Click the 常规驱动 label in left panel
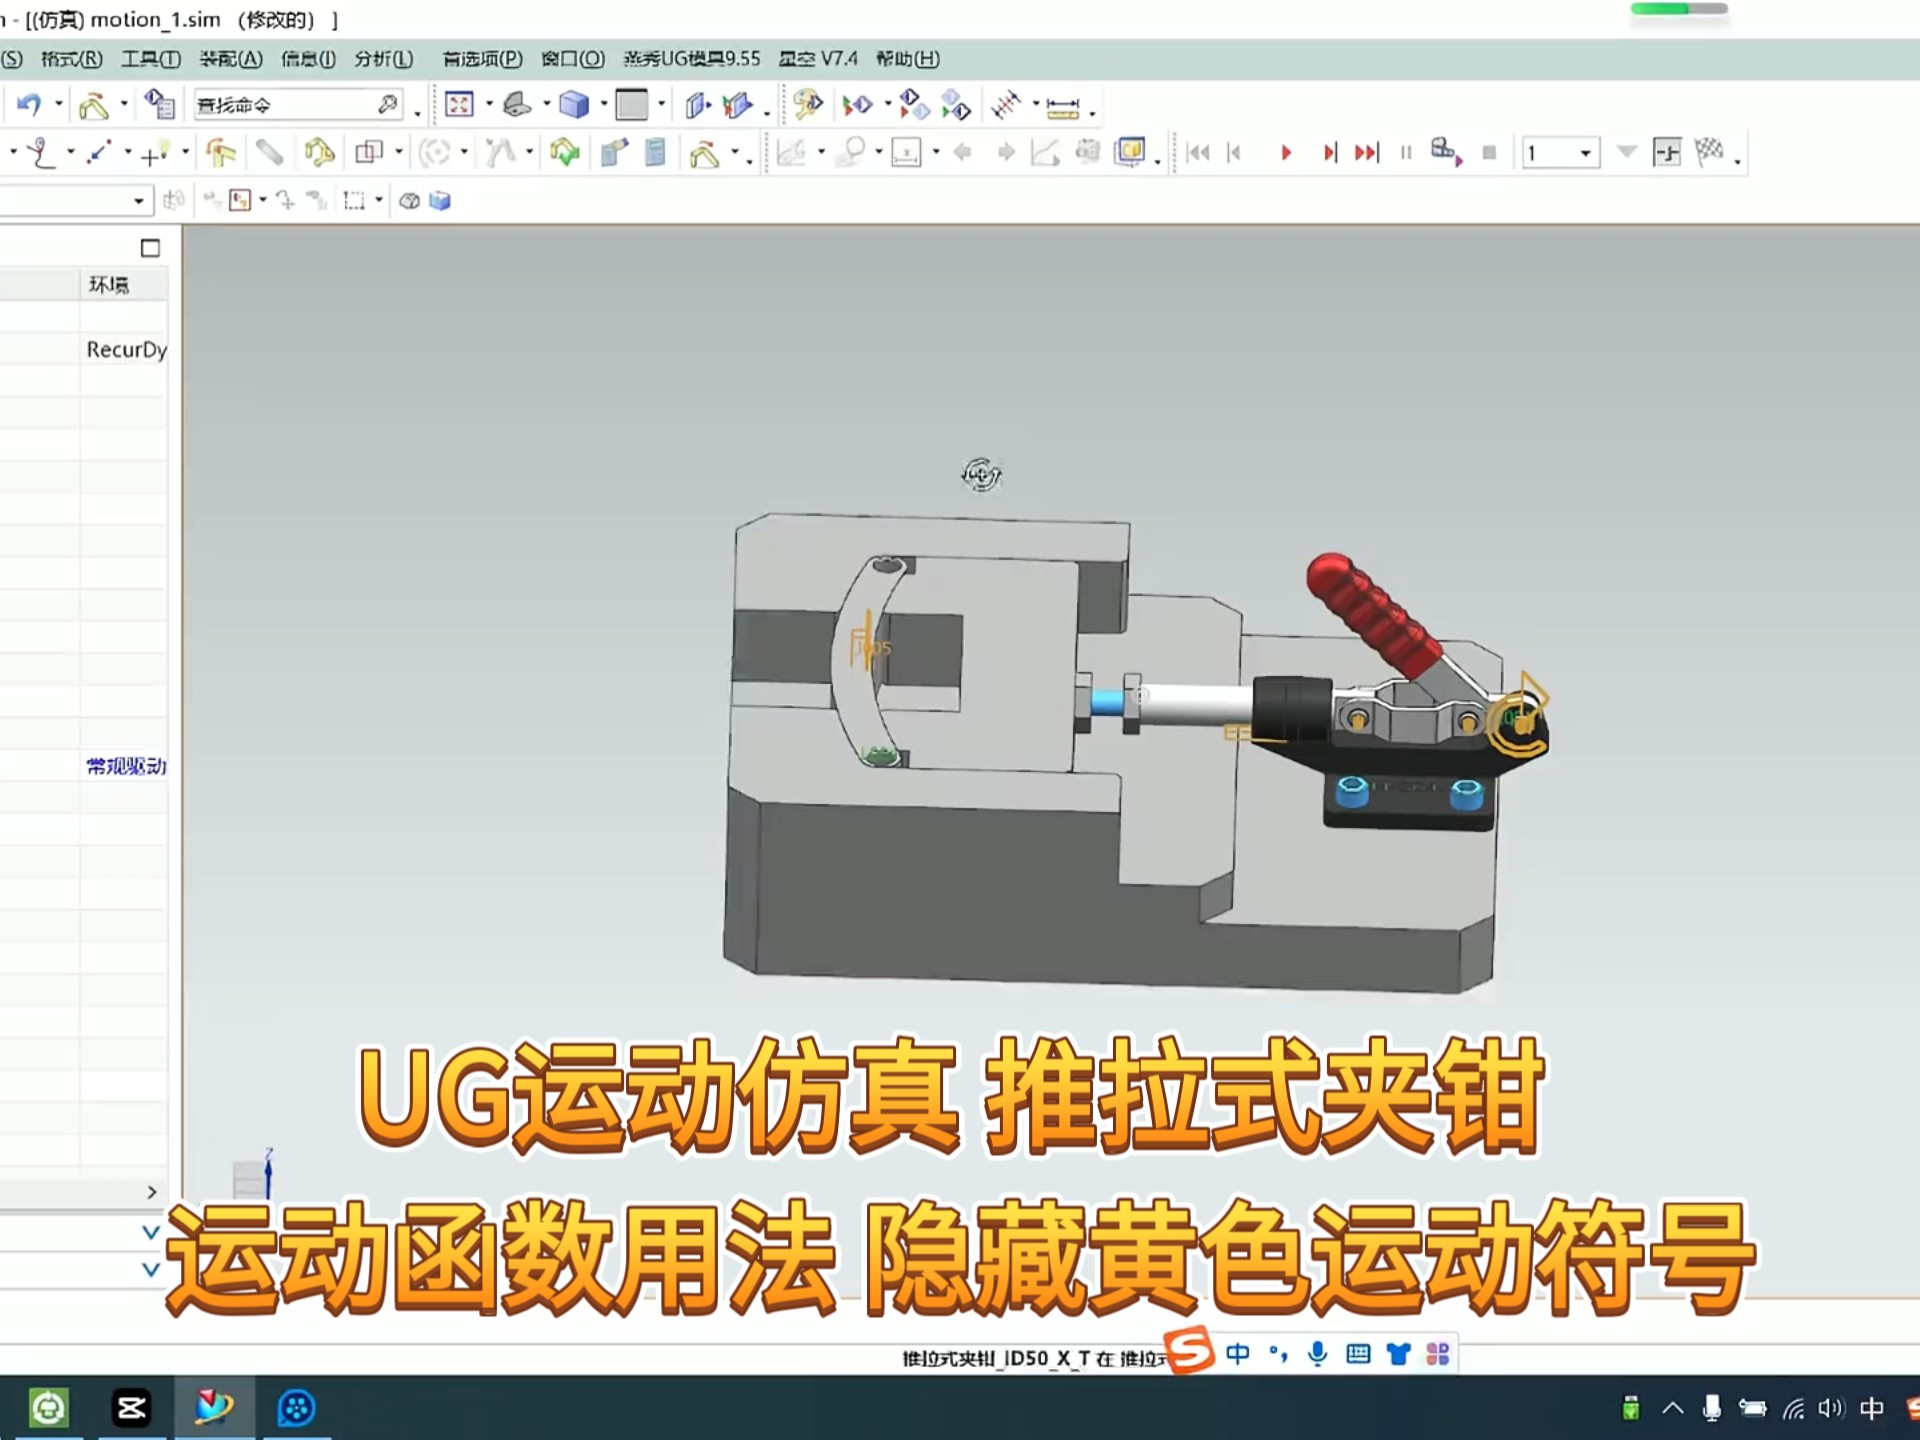Viewport: 1920px width, 1440px height. (124, 766)
